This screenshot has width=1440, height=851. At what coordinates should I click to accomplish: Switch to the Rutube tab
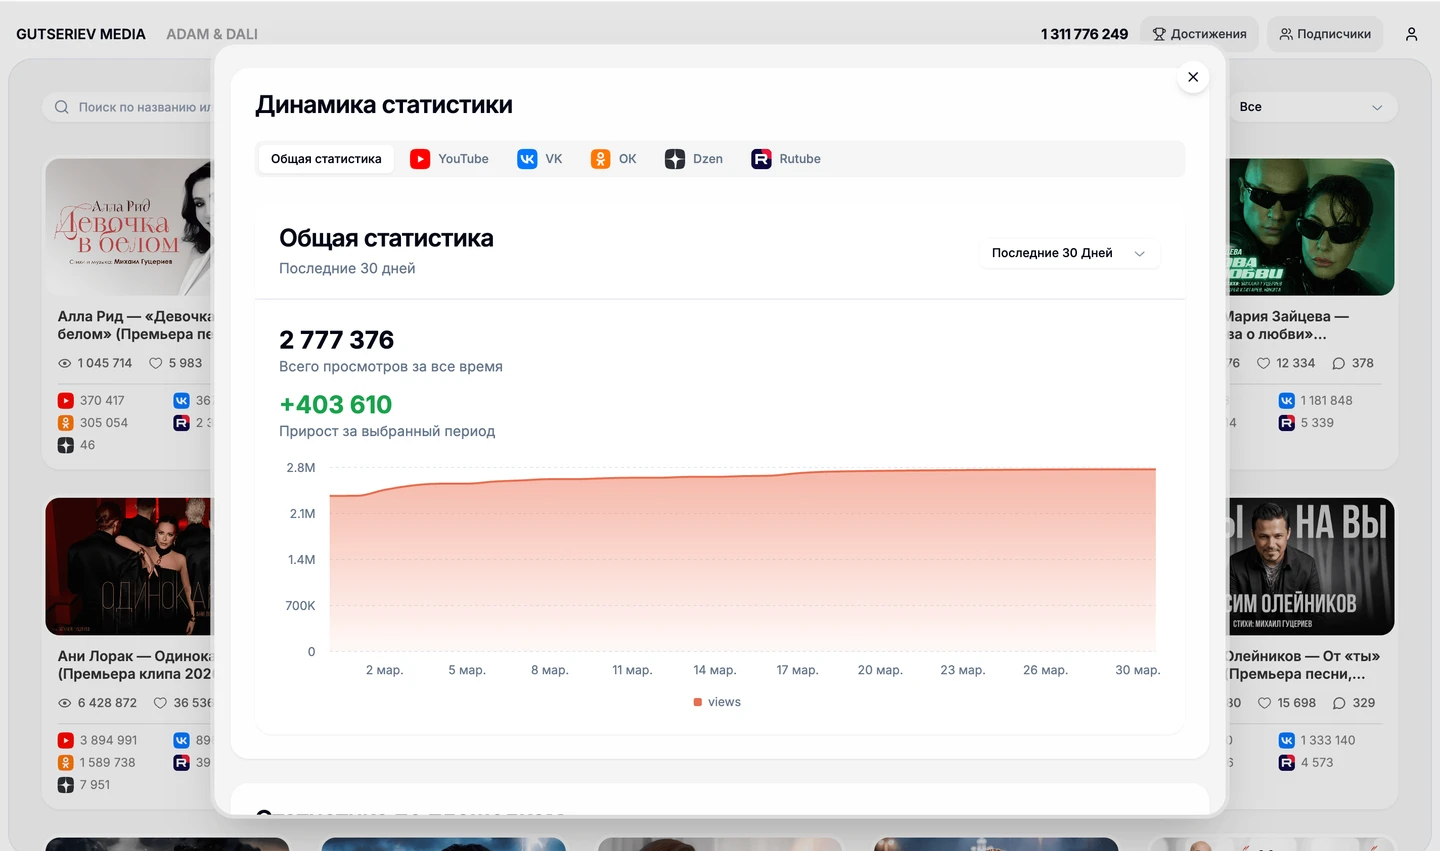click(786, 159)
